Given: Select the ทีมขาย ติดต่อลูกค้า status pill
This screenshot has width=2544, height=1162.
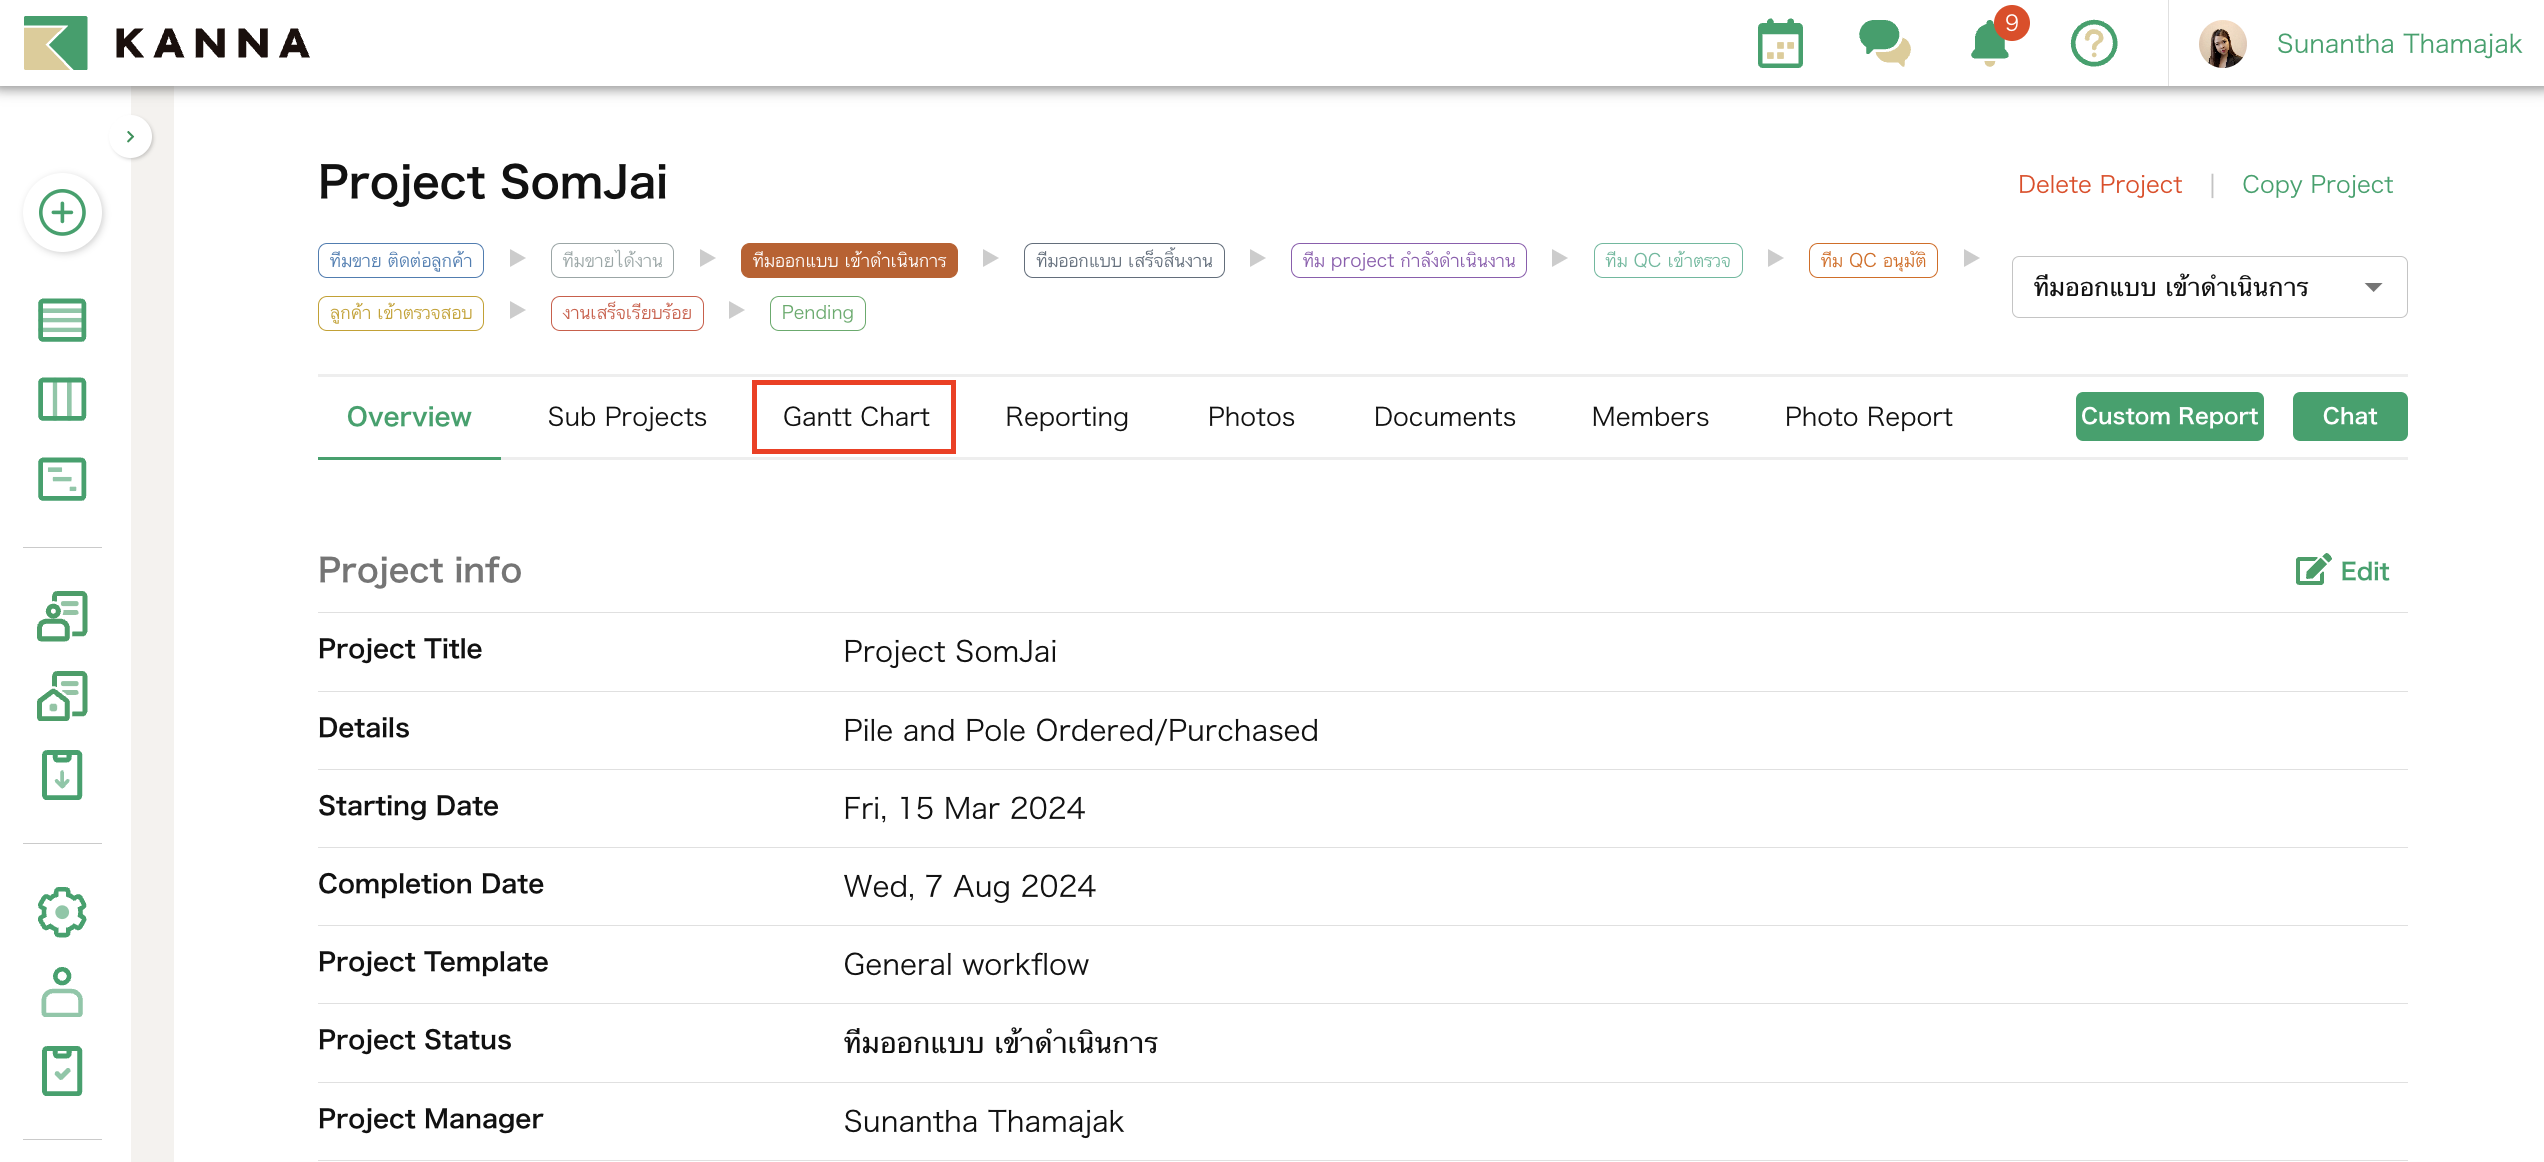Looking at the screenshot, I should click(x=400, y=259).
